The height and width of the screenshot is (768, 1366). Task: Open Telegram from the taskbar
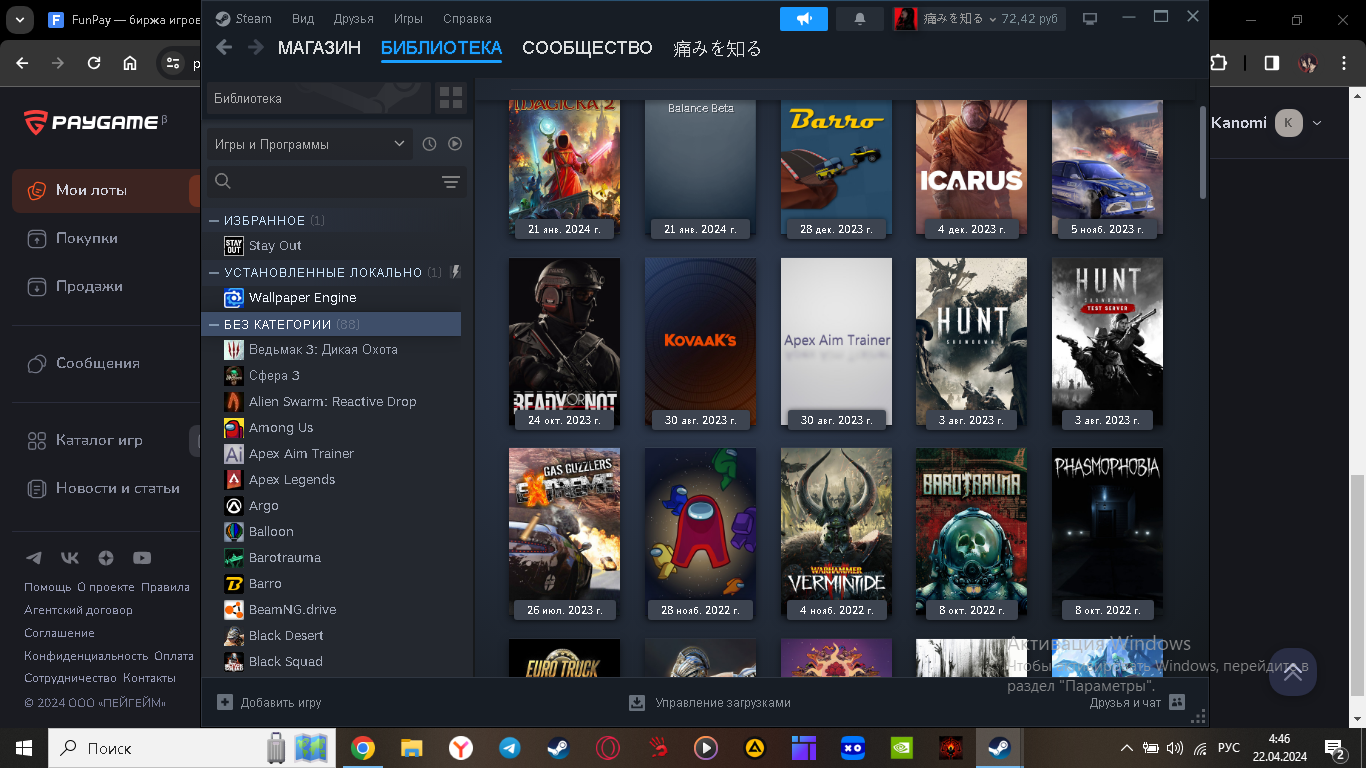(510, 748)
